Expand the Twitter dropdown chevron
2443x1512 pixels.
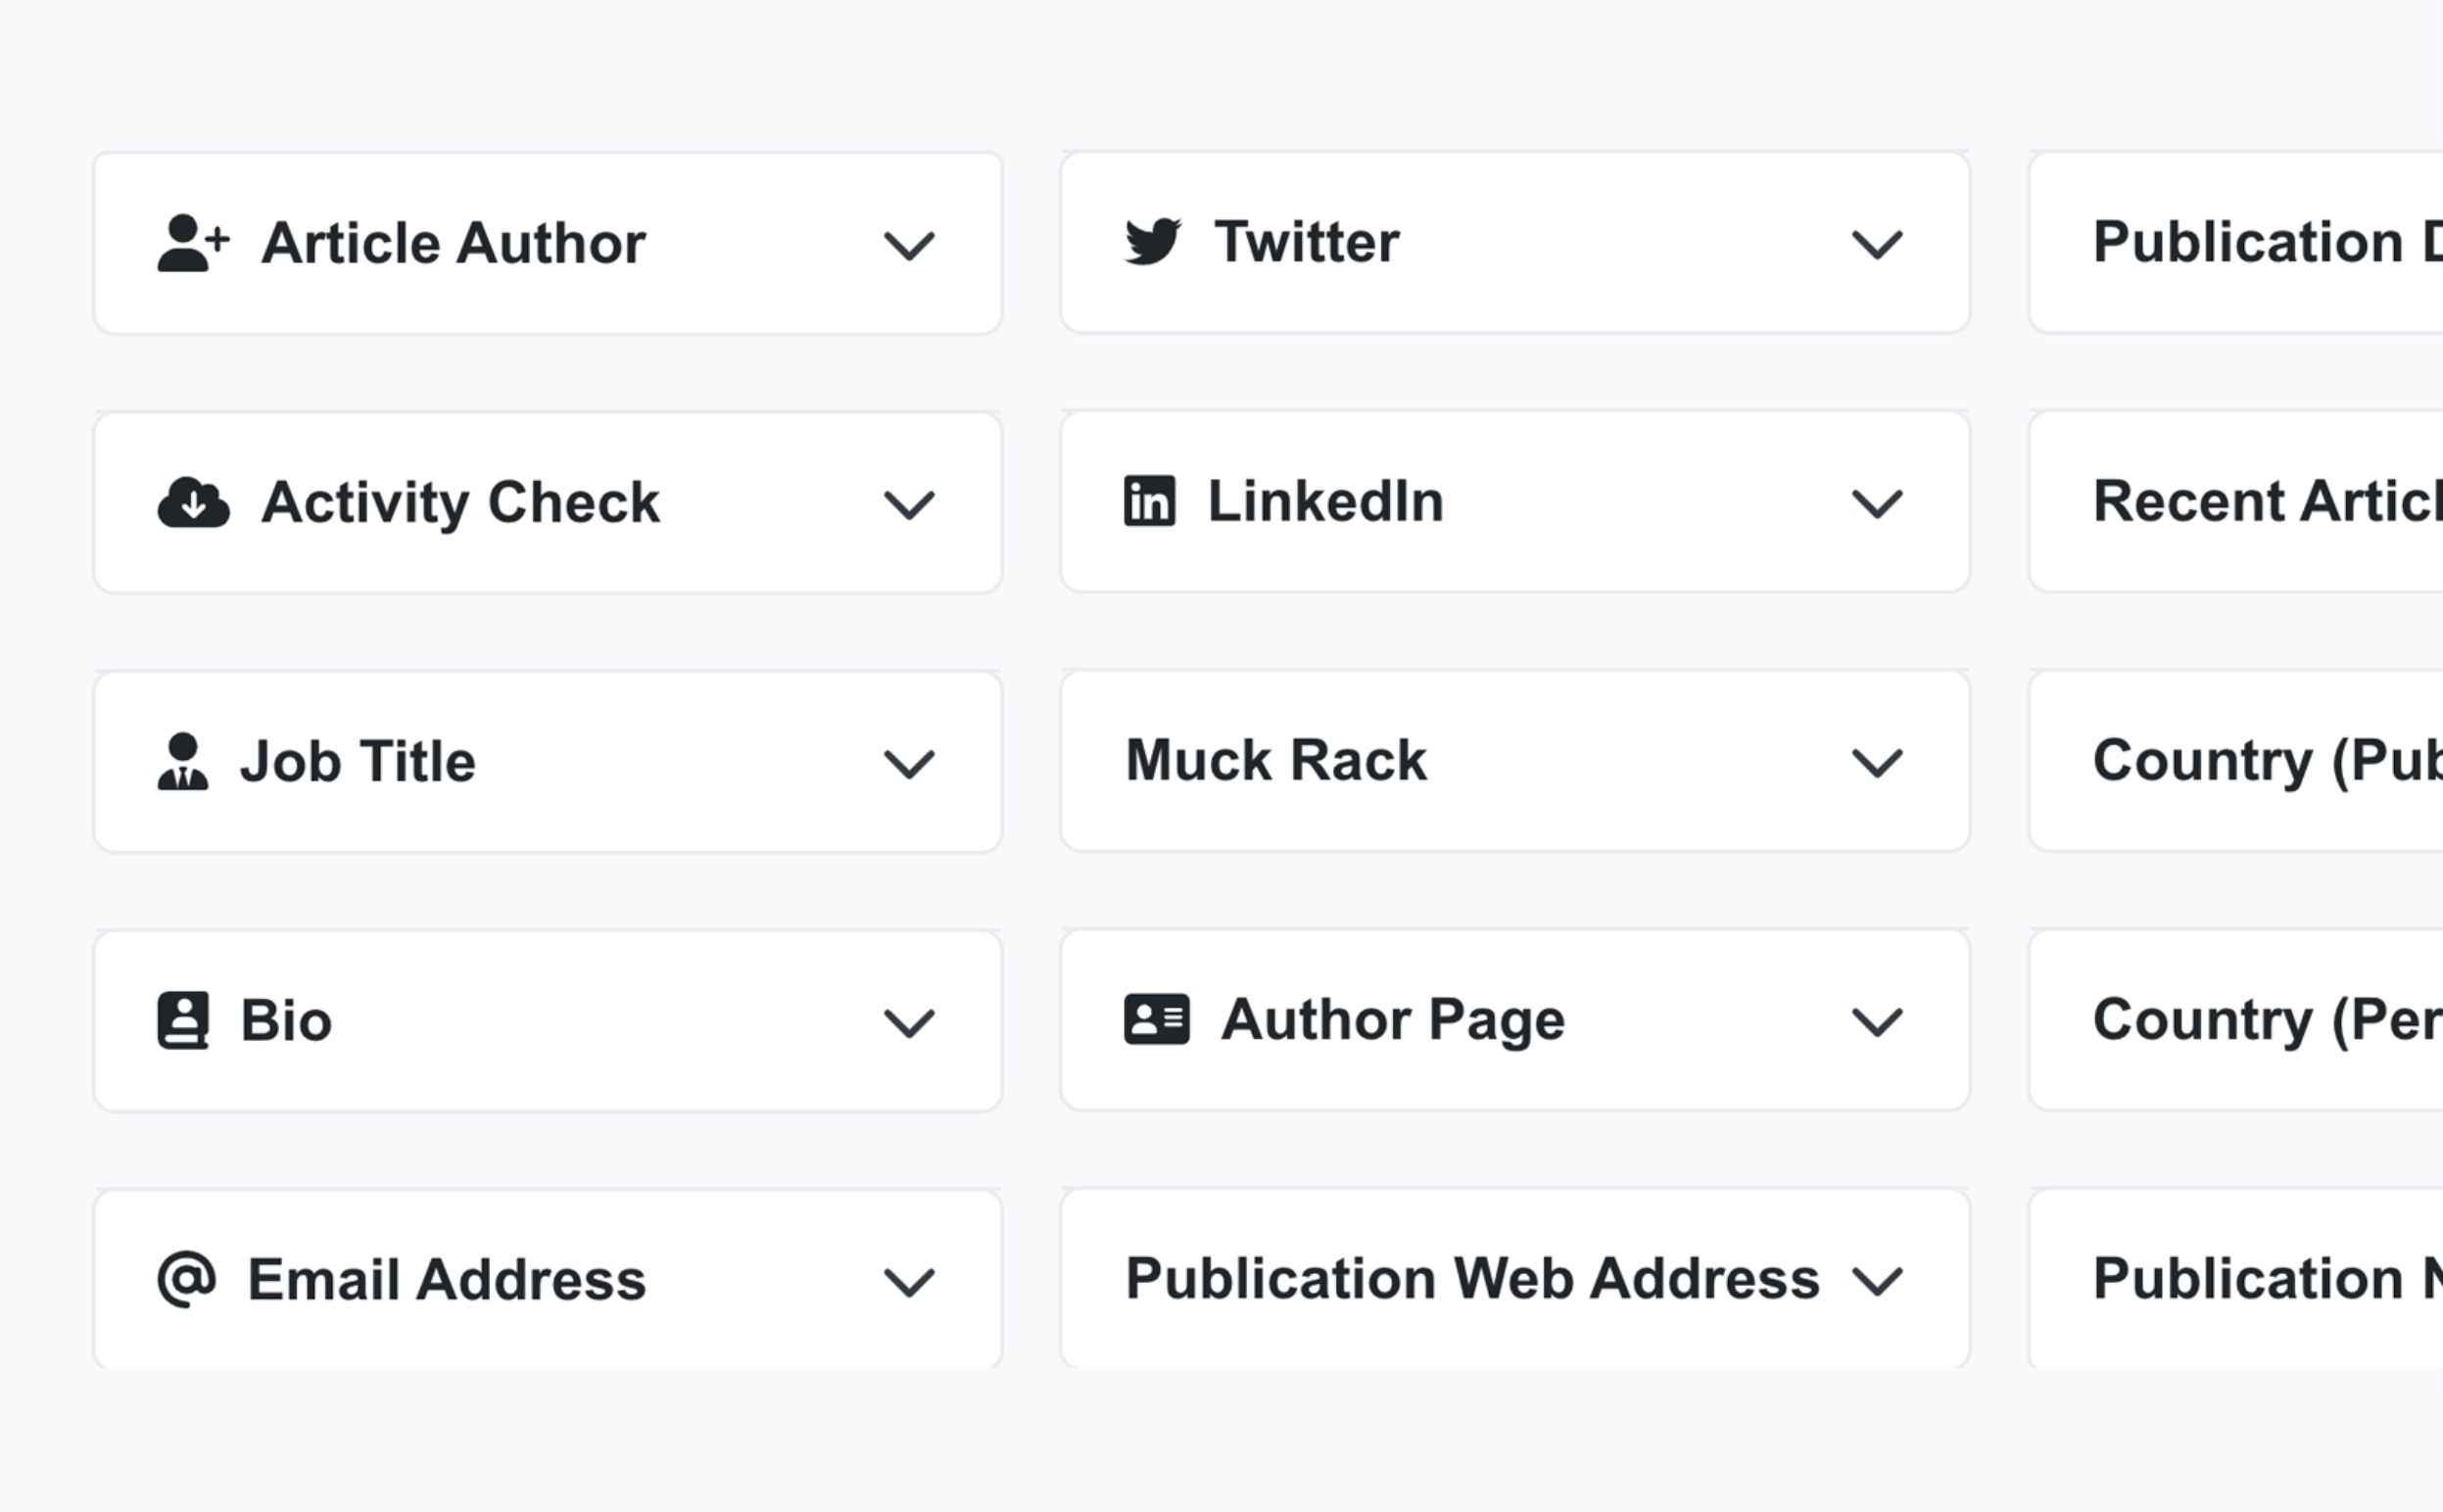point(1876,244)
